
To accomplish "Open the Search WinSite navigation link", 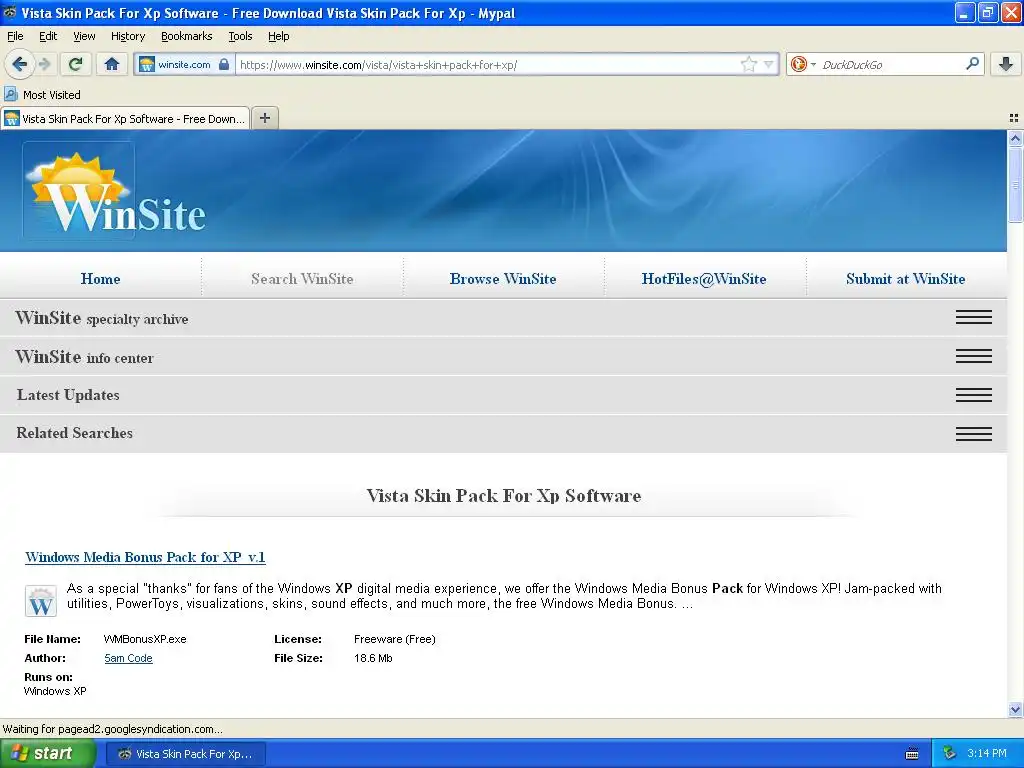I will (x=302, y=279).
